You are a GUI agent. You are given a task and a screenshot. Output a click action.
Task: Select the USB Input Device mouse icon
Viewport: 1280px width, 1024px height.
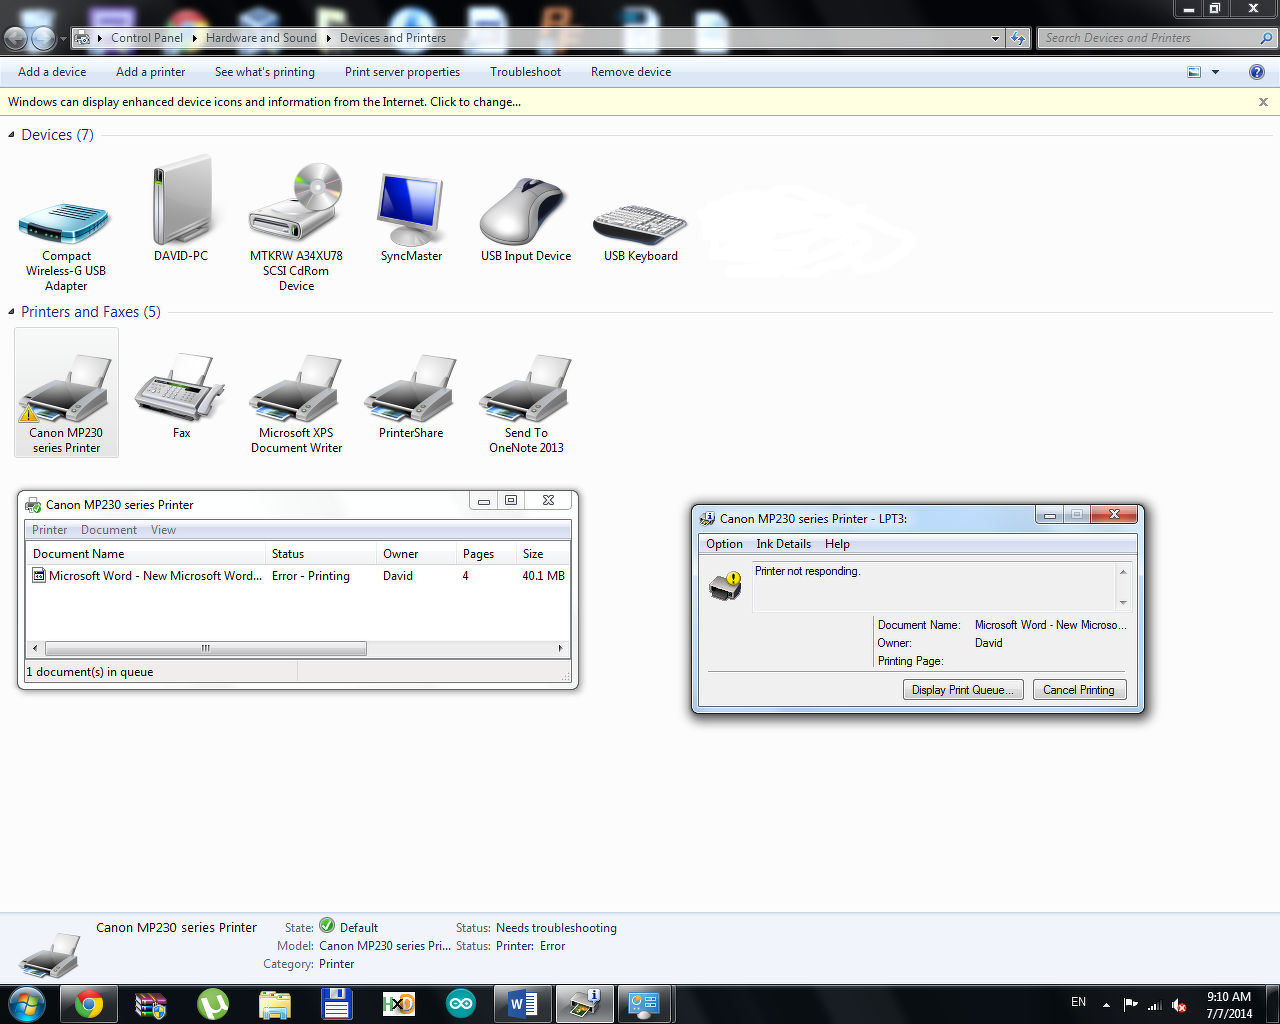click(x=526, y=220)
